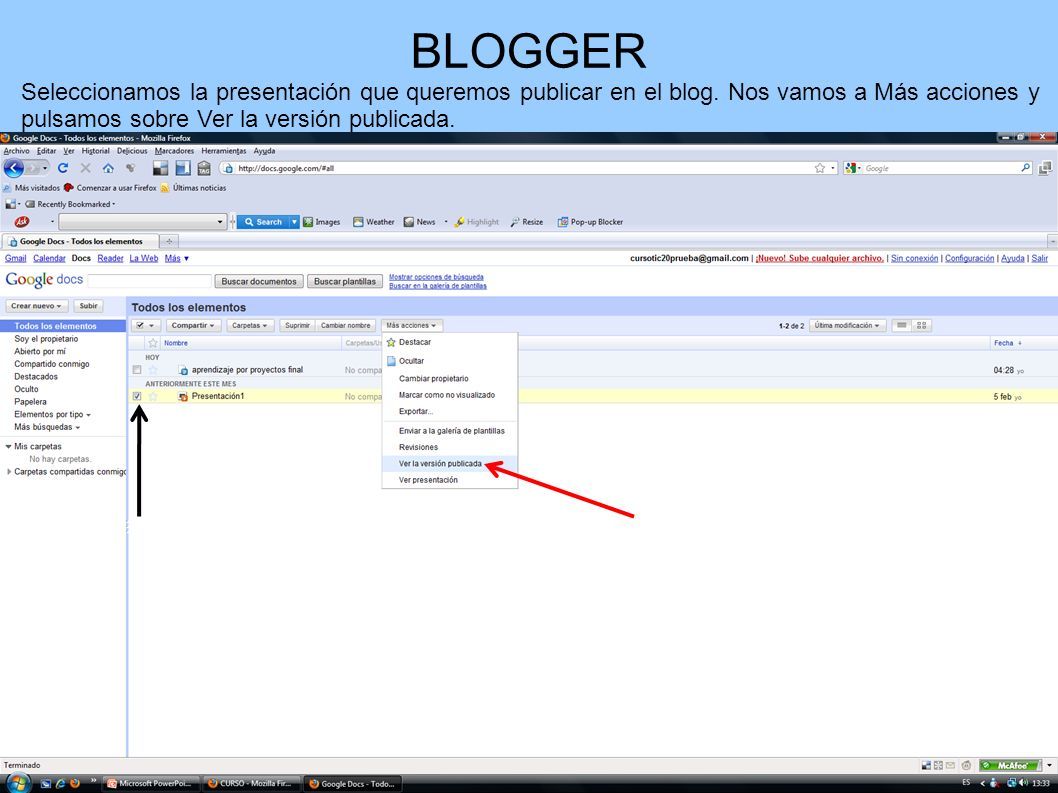Bookmark this page with the star icon
Viewport: 1058px width, 793px height.
point(820,168)
